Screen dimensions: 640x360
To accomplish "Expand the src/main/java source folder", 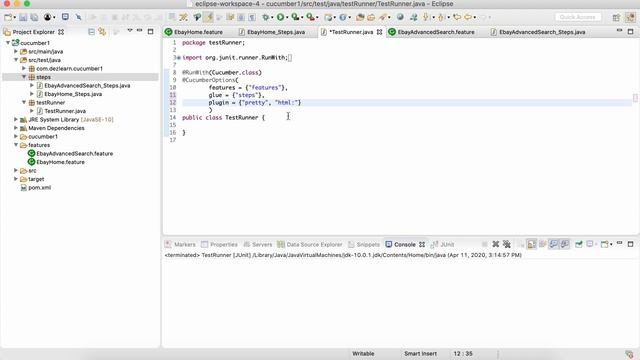I will 16,51.
